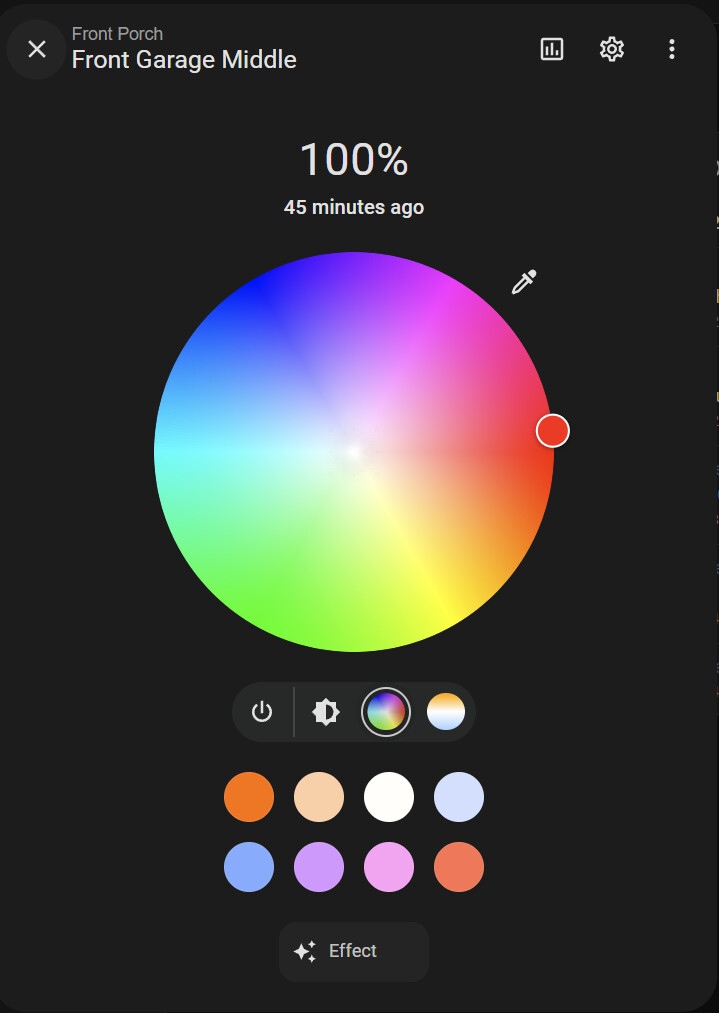Select the white center of color wheel

click(x=354, y=452)
